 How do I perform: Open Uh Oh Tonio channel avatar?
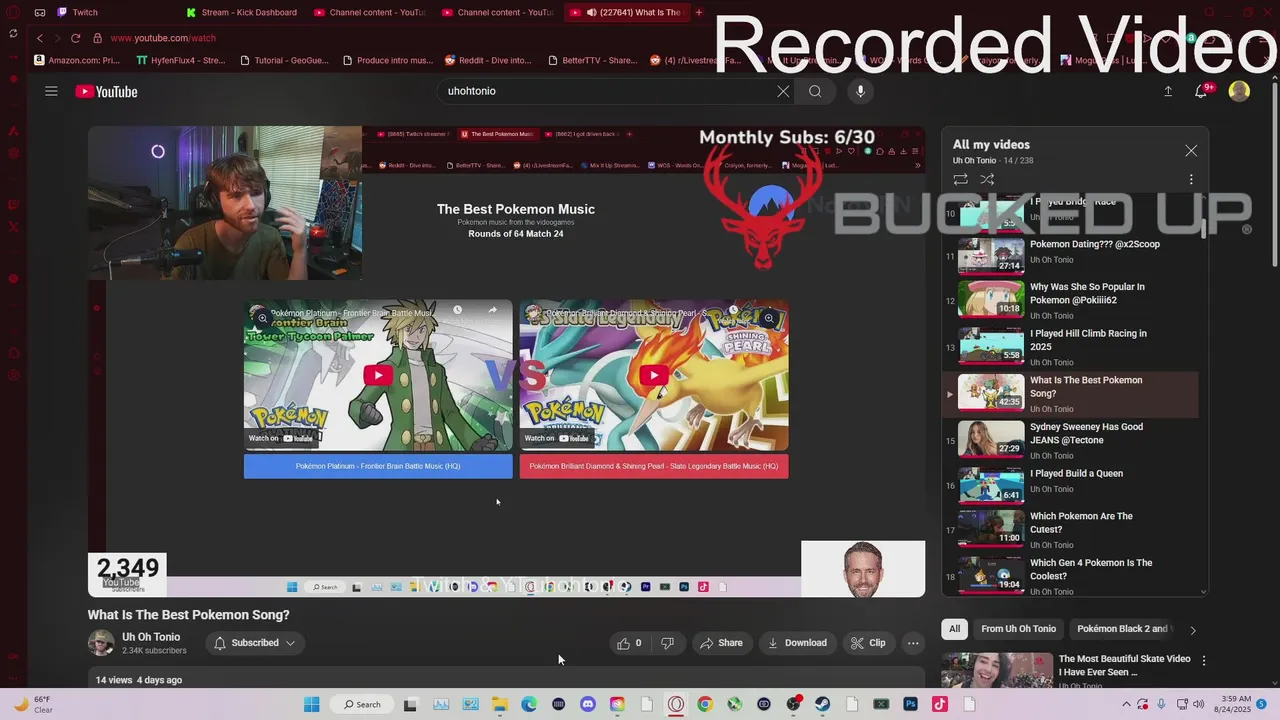[x=101, y=643]
